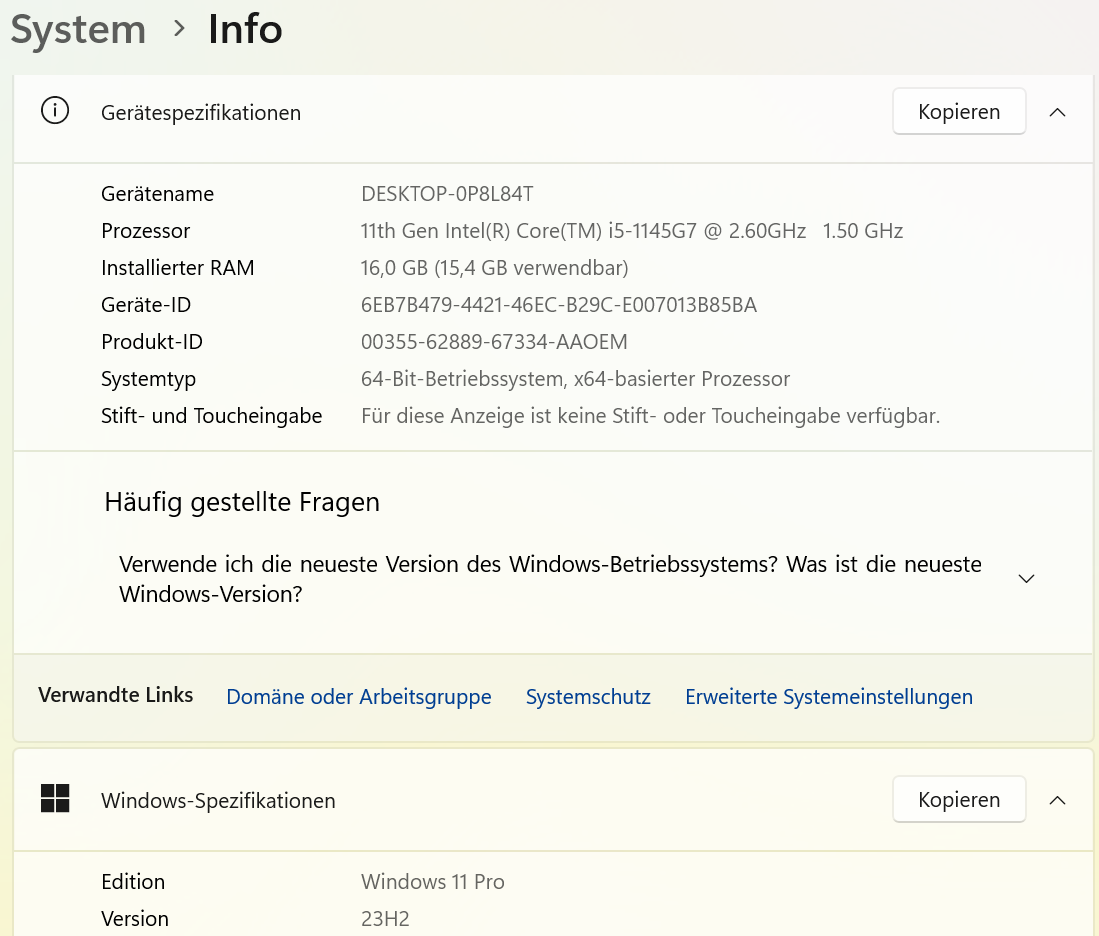Image resolution: width=1099 pixels, height=936 pixels.
Task: Open Domäne oder Arbeitsgruppe link
Action: [x=359, y=697]
